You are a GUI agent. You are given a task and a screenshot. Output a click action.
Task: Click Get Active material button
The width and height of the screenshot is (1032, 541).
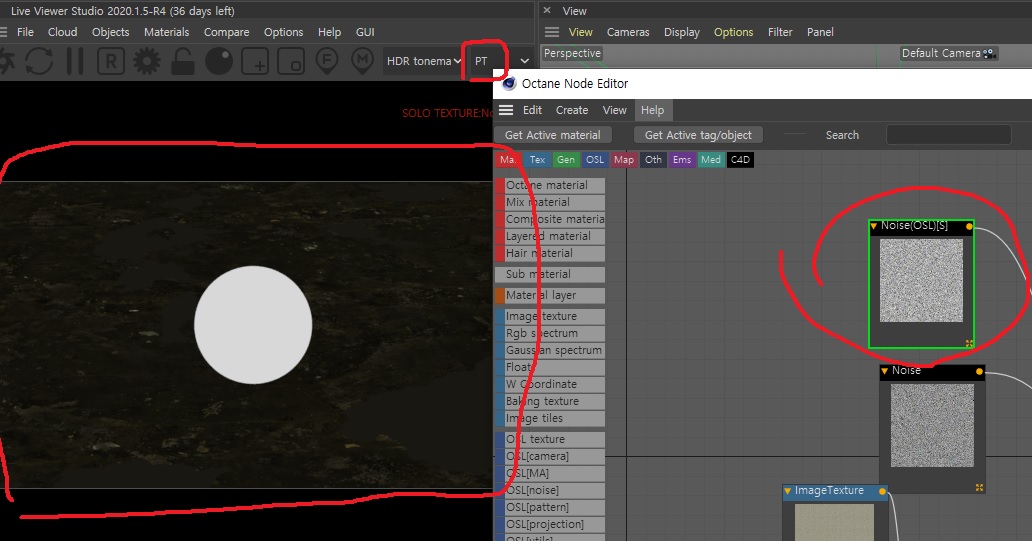(x=553, y=135)
